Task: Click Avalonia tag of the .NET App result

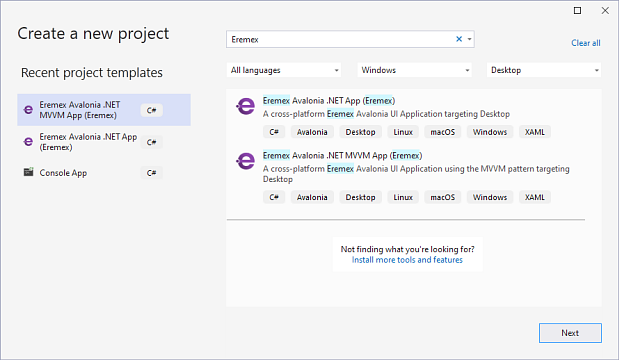Action: (312, 132)
